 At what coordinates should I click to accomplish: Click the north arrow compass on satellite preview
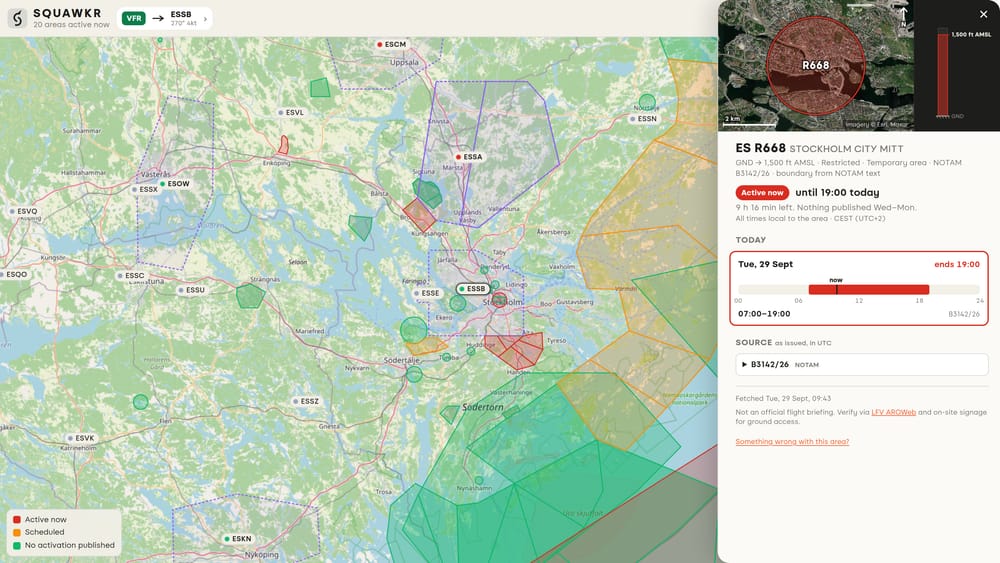click(x=903, y=17)
